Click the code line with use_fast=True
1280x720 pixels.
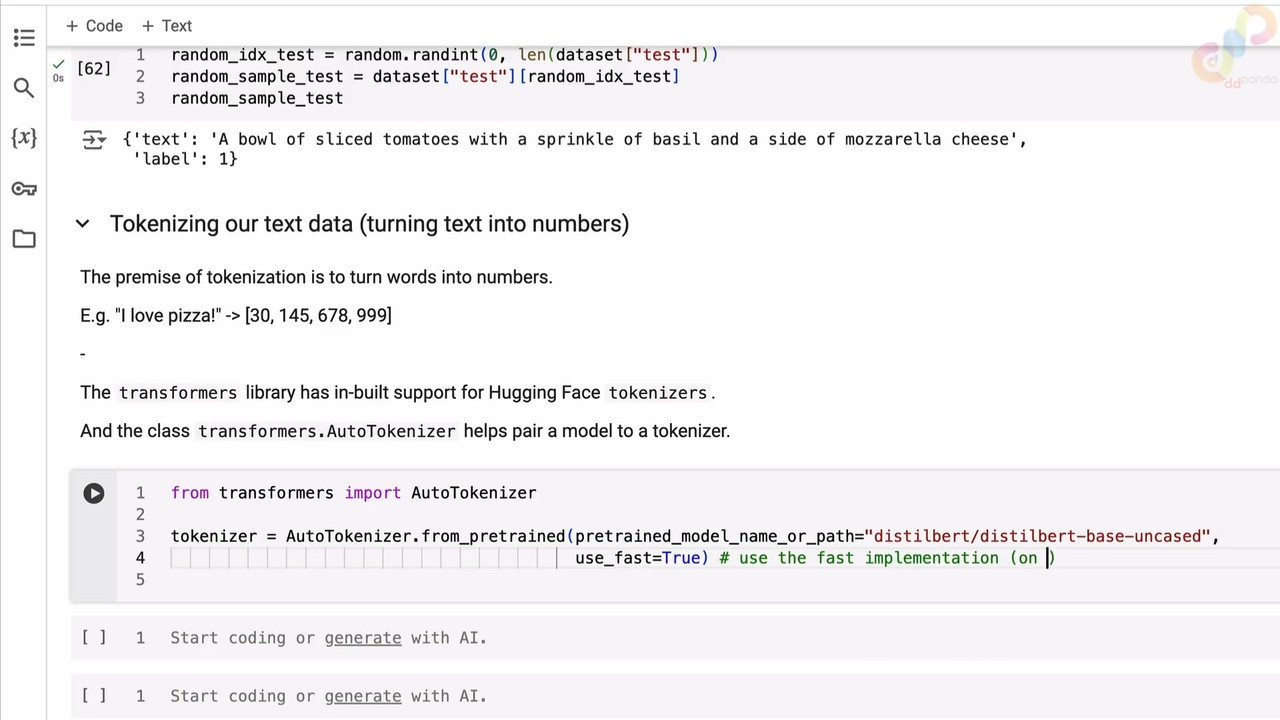[x=815, y=558]
